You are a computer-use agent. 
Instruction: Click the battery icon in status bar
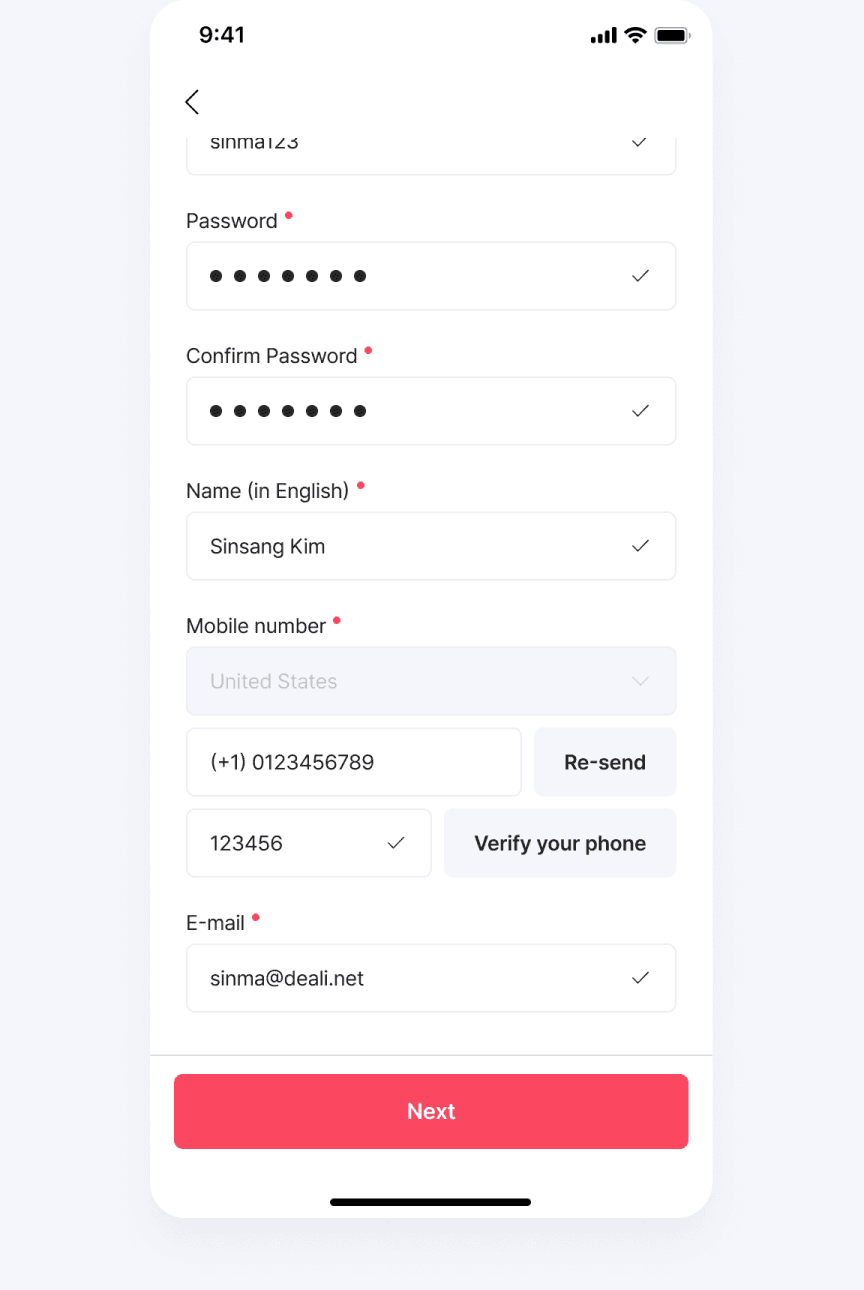click(x=672, y=36)
